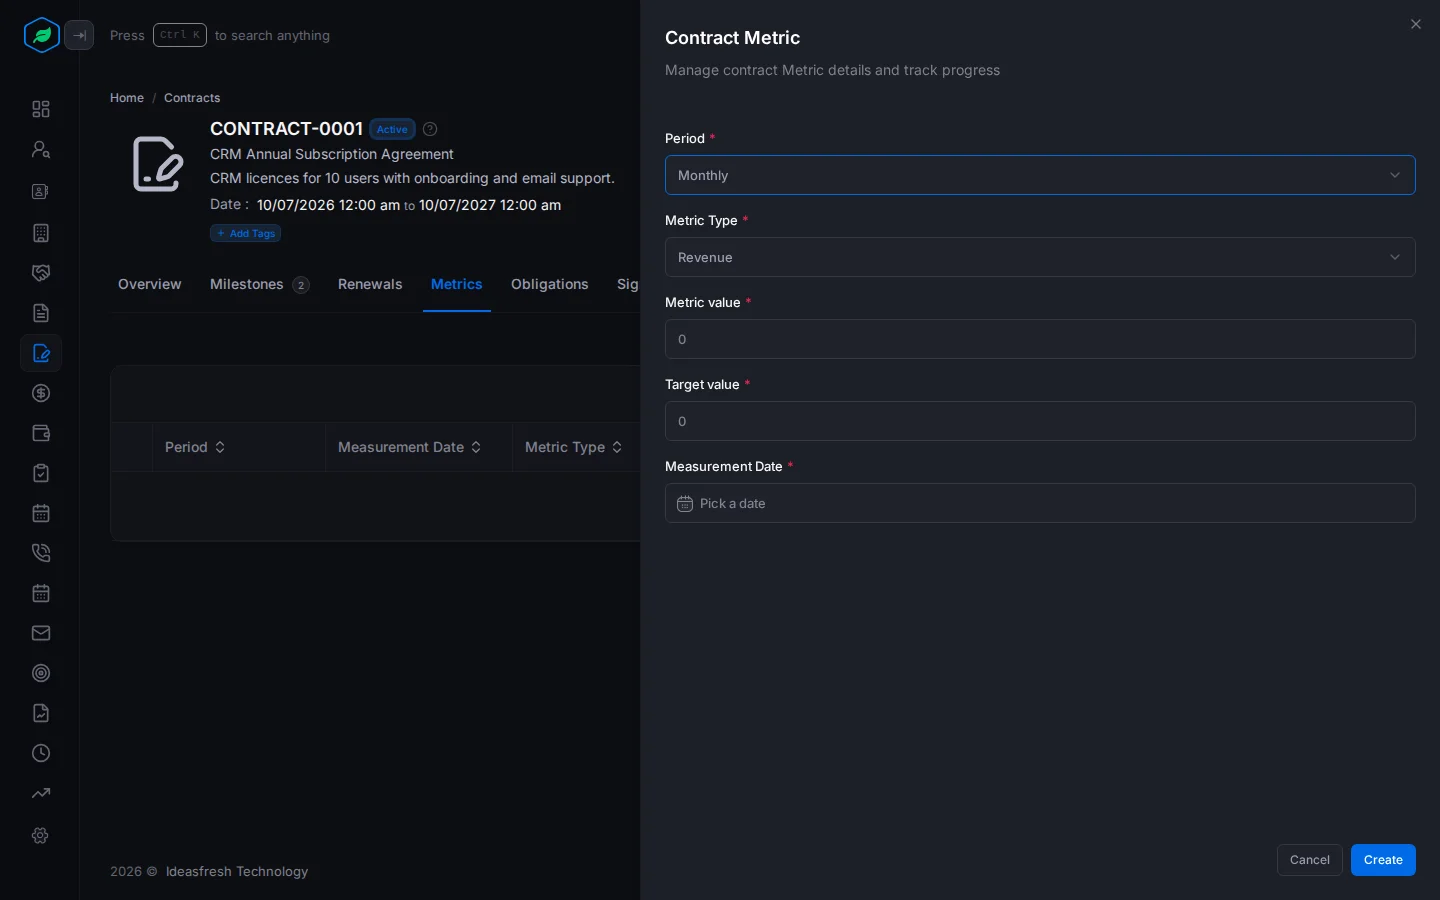Go to Home breadcrumb link

pyautogui.click(x=127, y=98)
